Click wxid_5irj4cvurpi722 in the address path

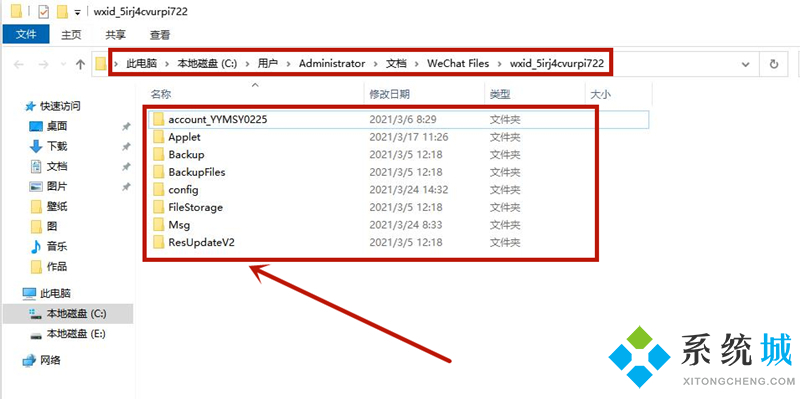pyautogui.click(x=557, y=64)
